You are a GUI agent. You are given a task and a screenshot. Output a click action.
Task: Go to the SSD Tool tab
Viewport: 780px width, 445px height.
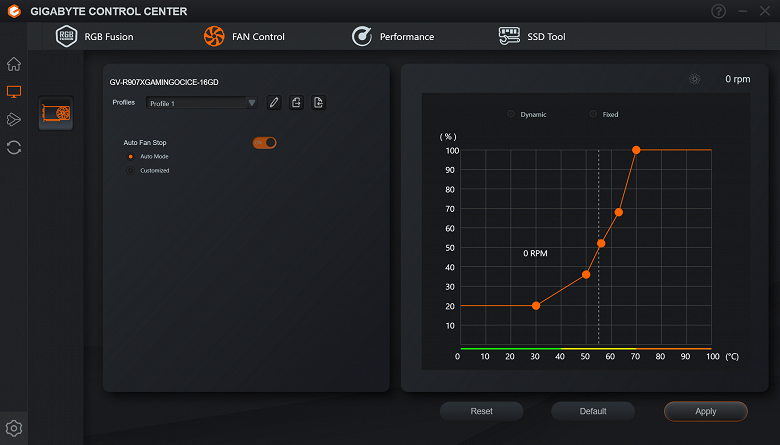[532, 37]
